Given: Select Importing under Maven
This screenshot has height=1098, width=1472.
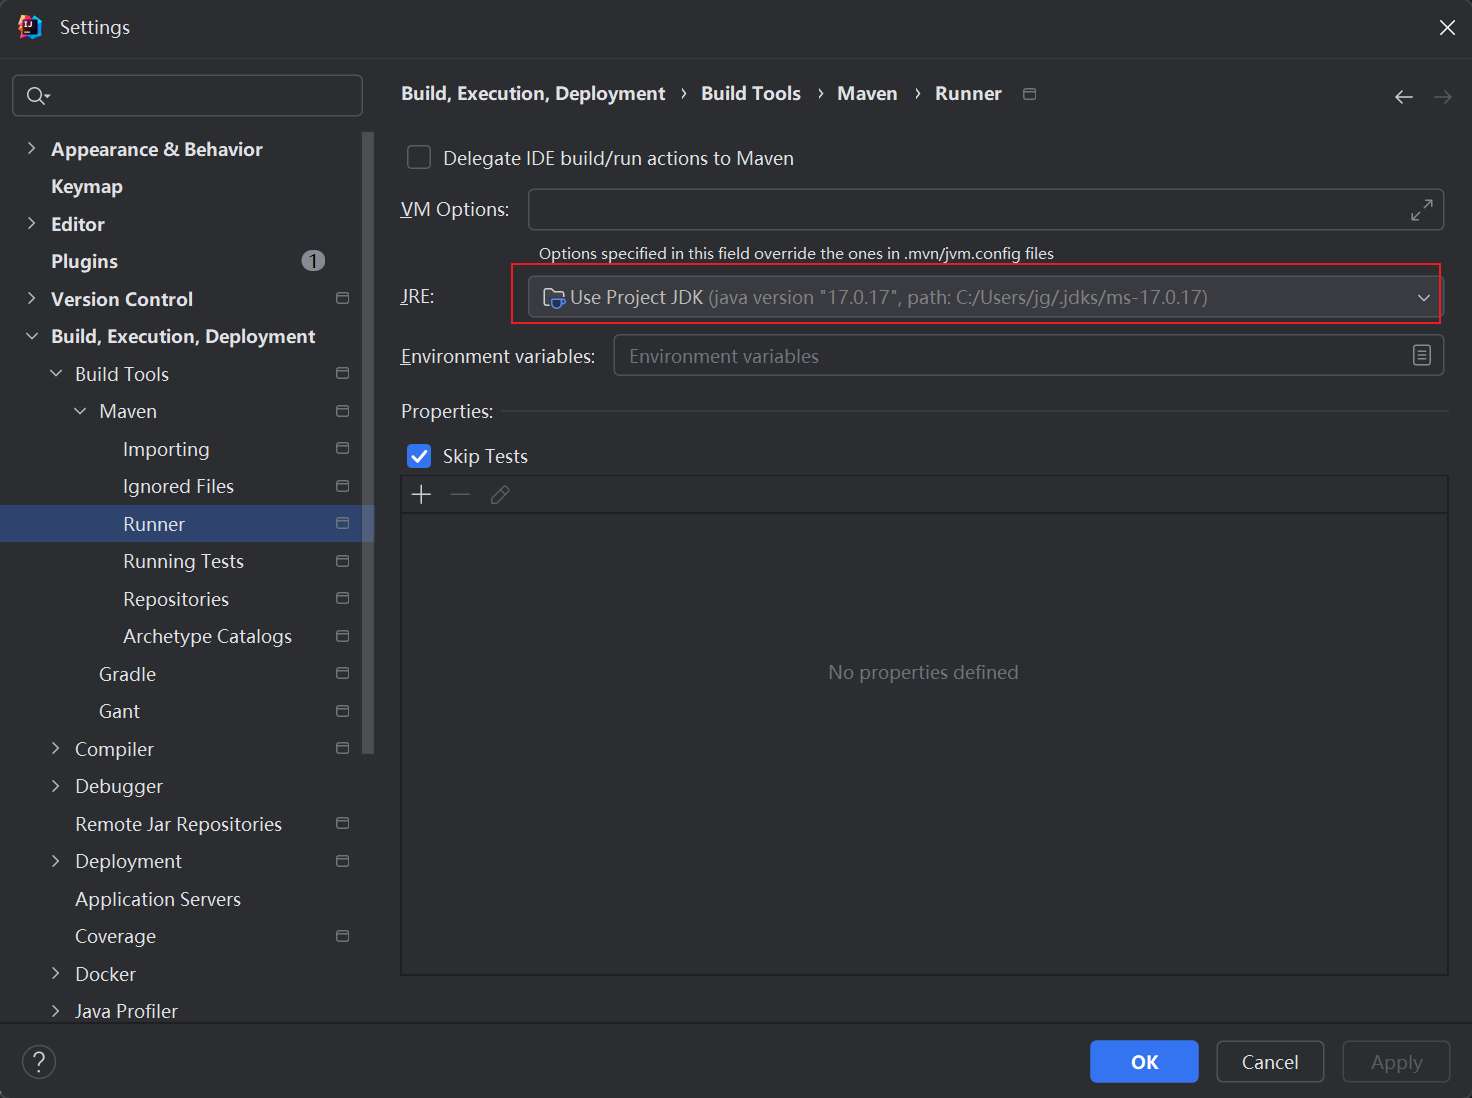Looking at the screenshot, I should pos(166,449).
